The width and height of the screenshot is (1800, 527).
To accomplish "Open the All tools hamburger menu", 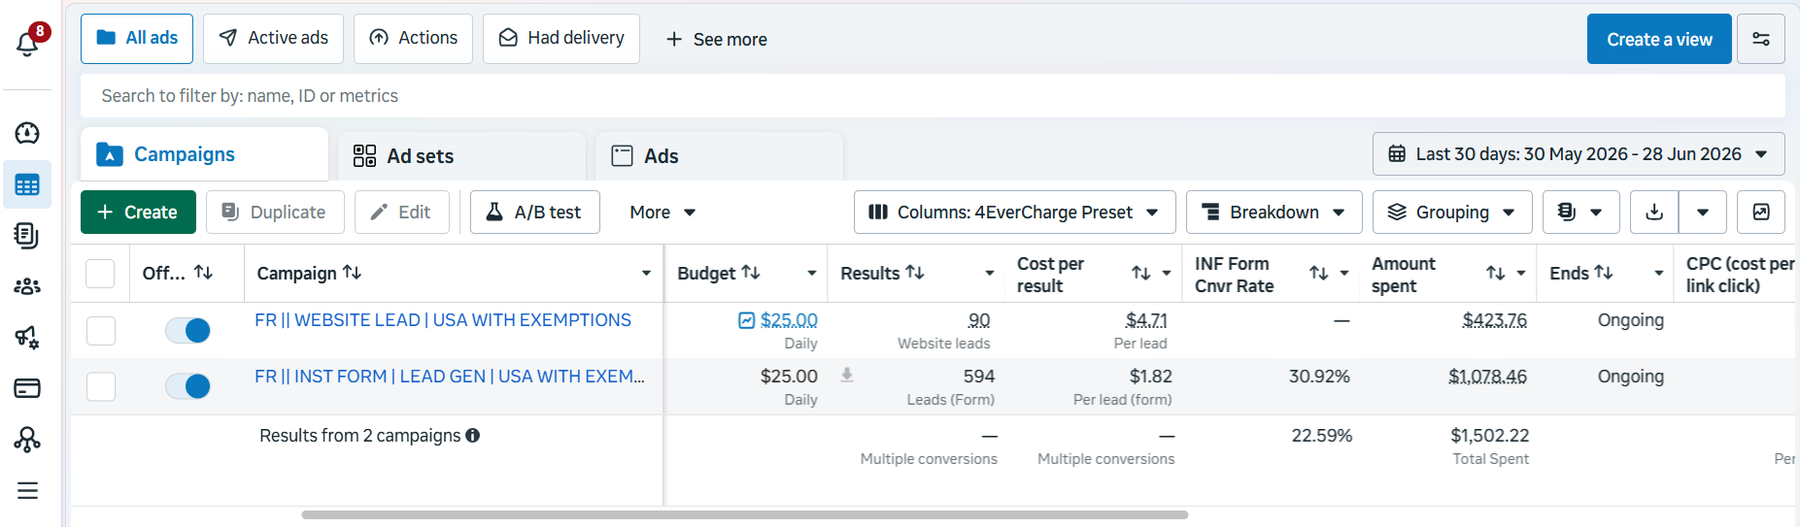I will pos(27,490).
